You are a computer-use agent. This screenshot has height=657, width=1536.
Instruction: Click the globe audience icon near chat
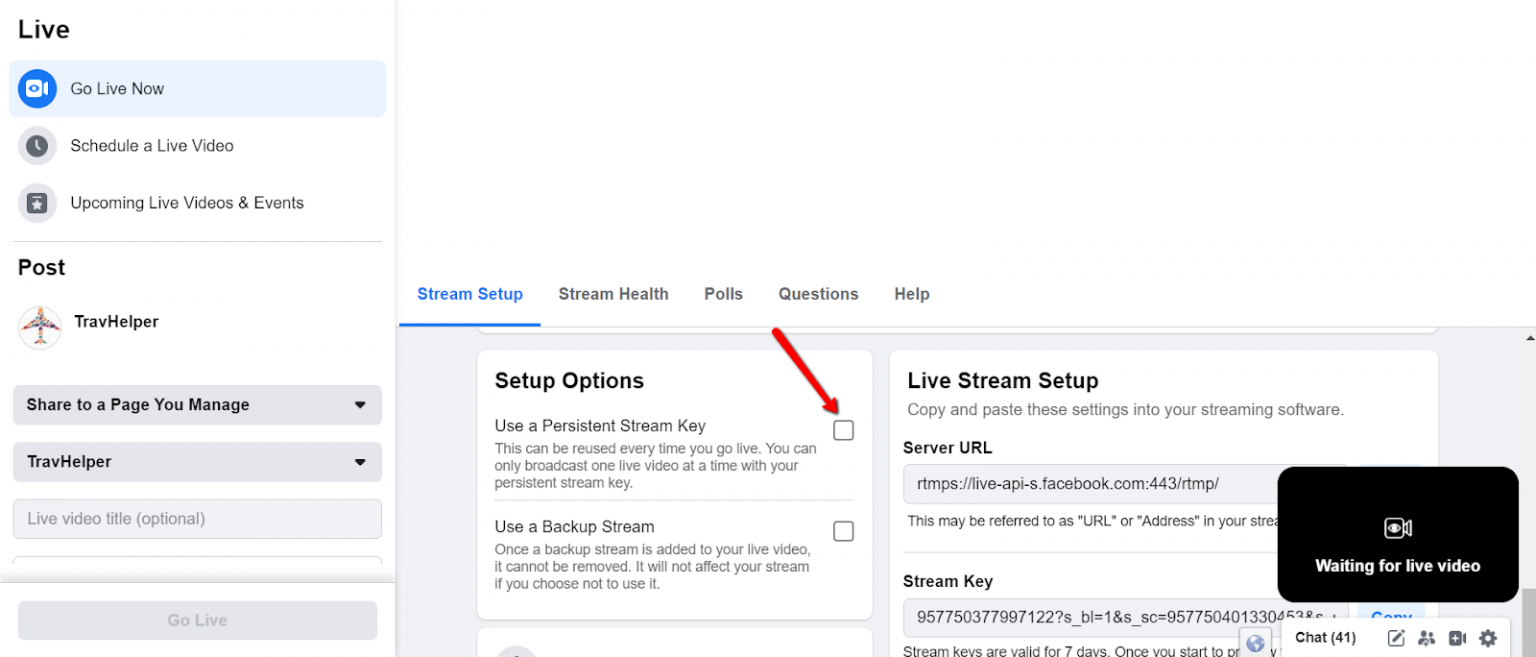tap(1256, 643)
